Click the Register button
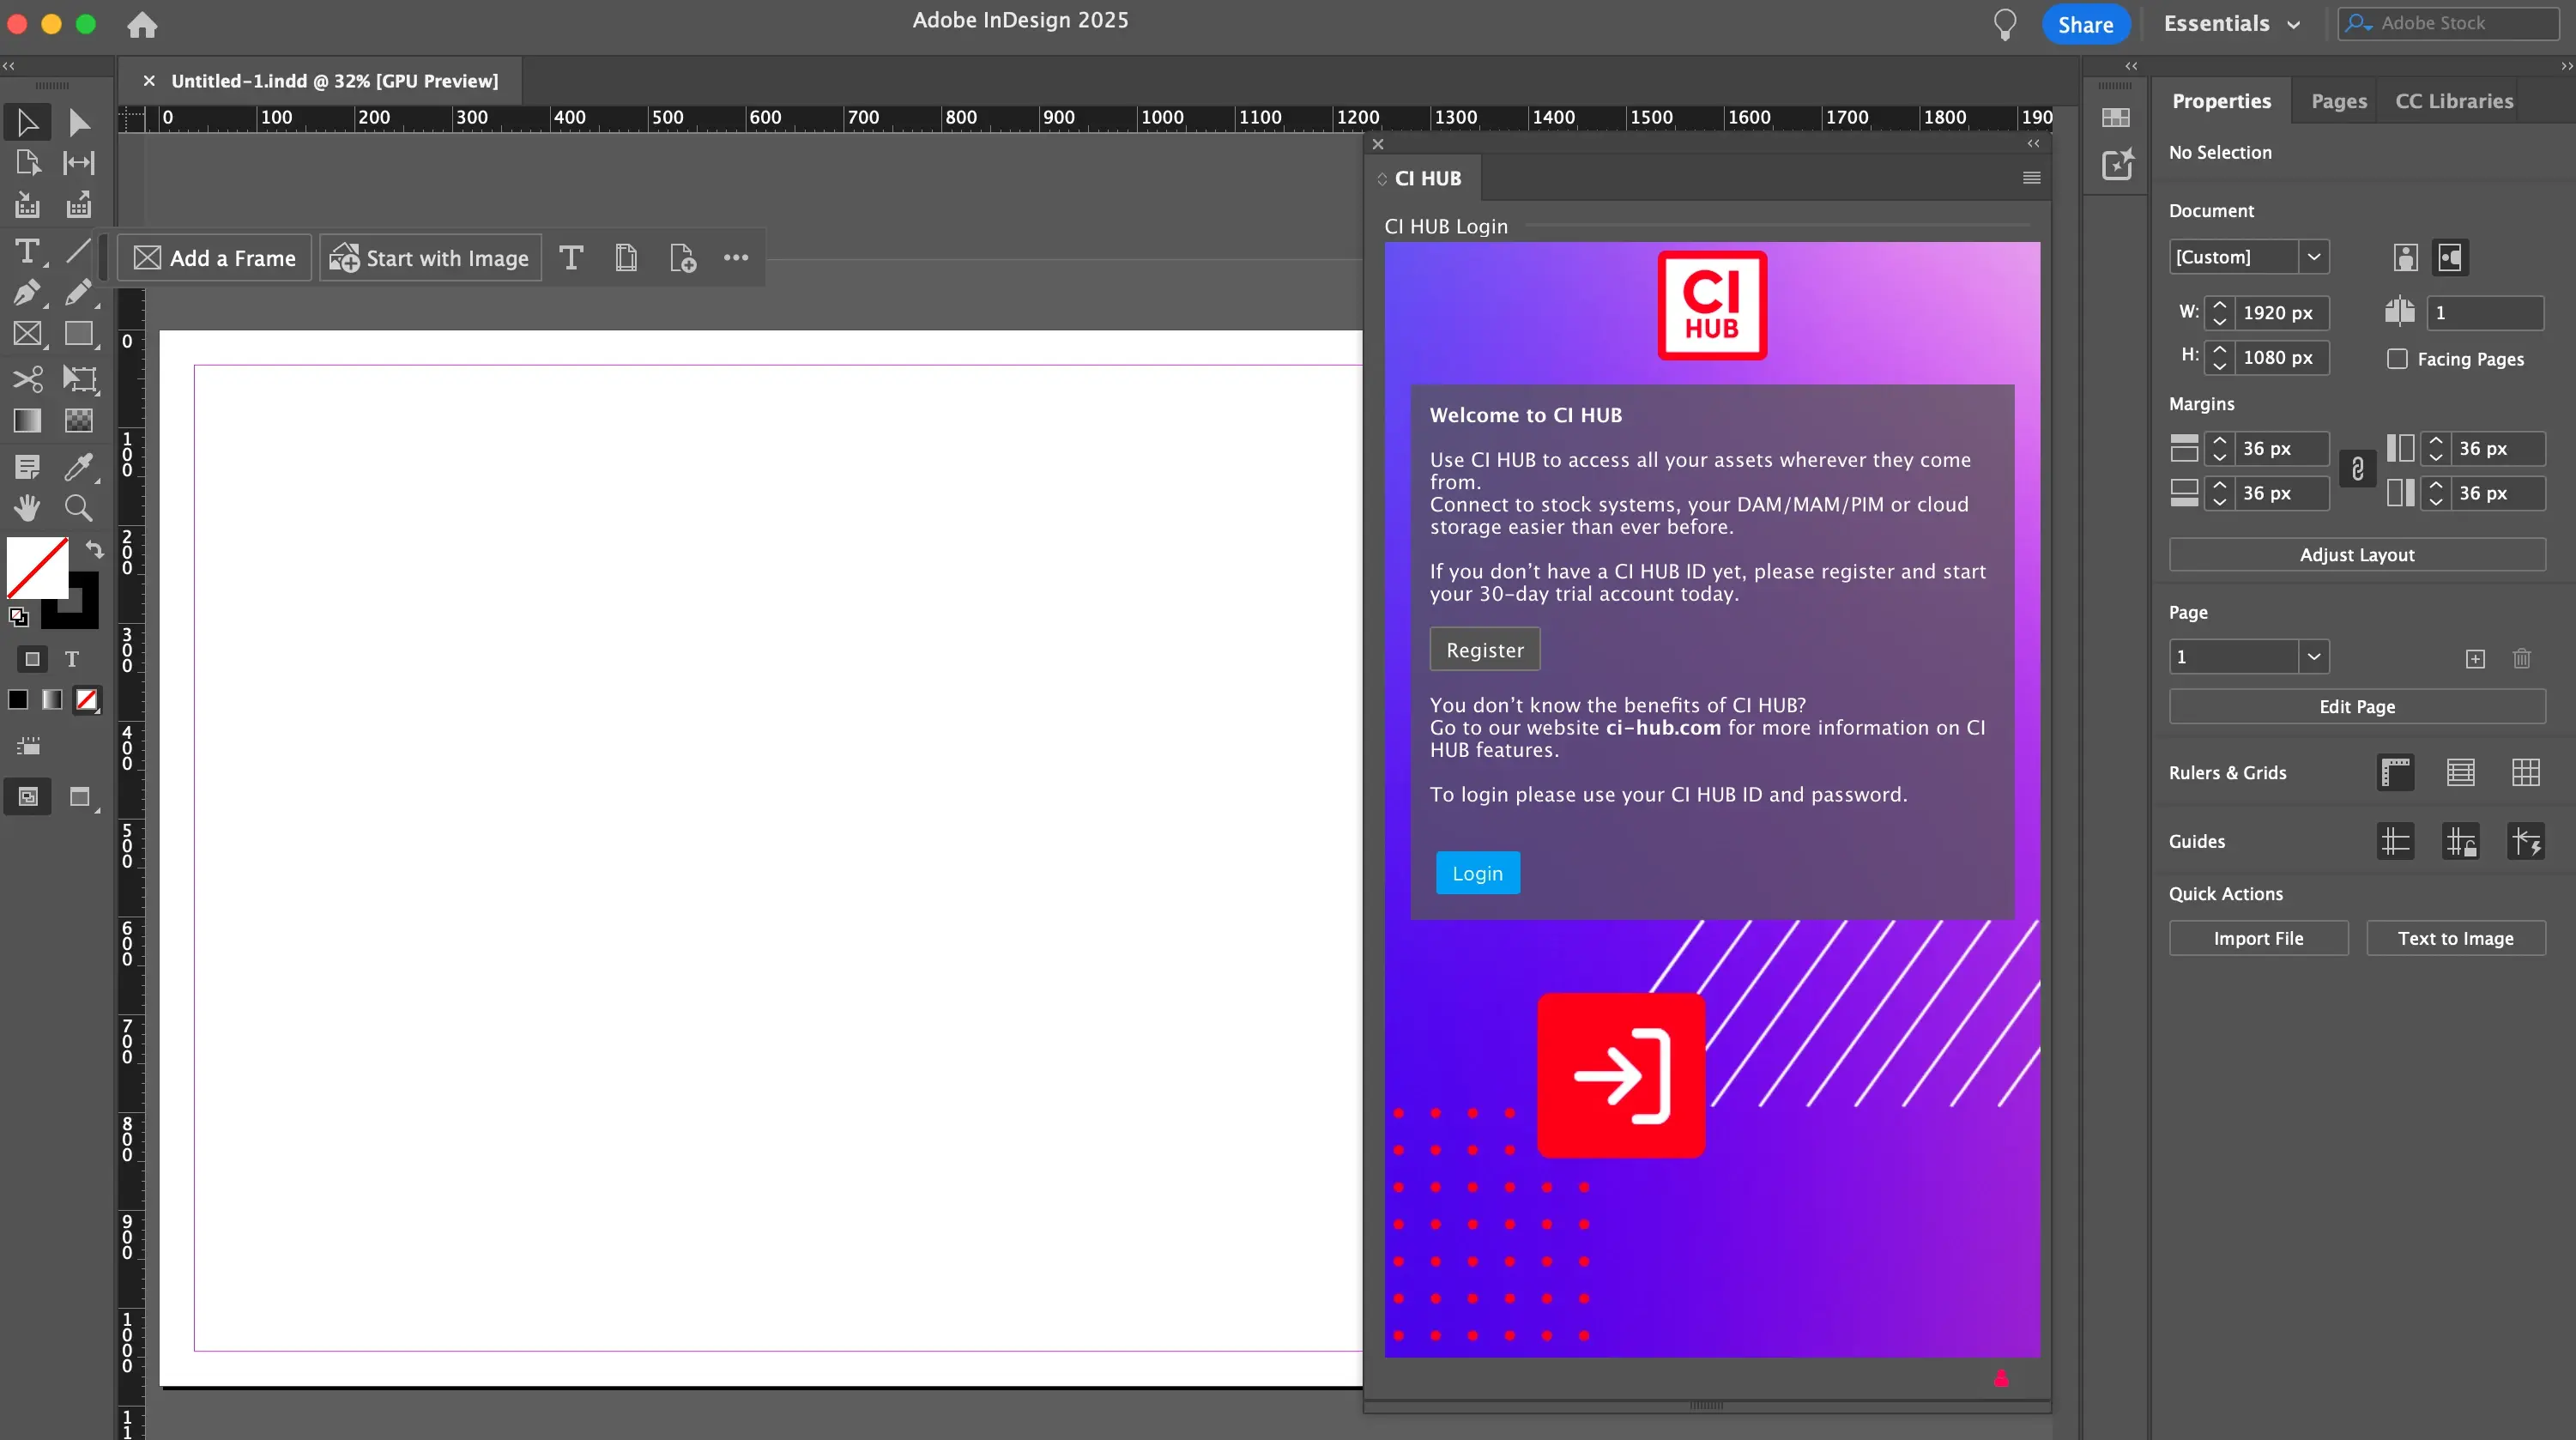 [x=1484, y=651]
